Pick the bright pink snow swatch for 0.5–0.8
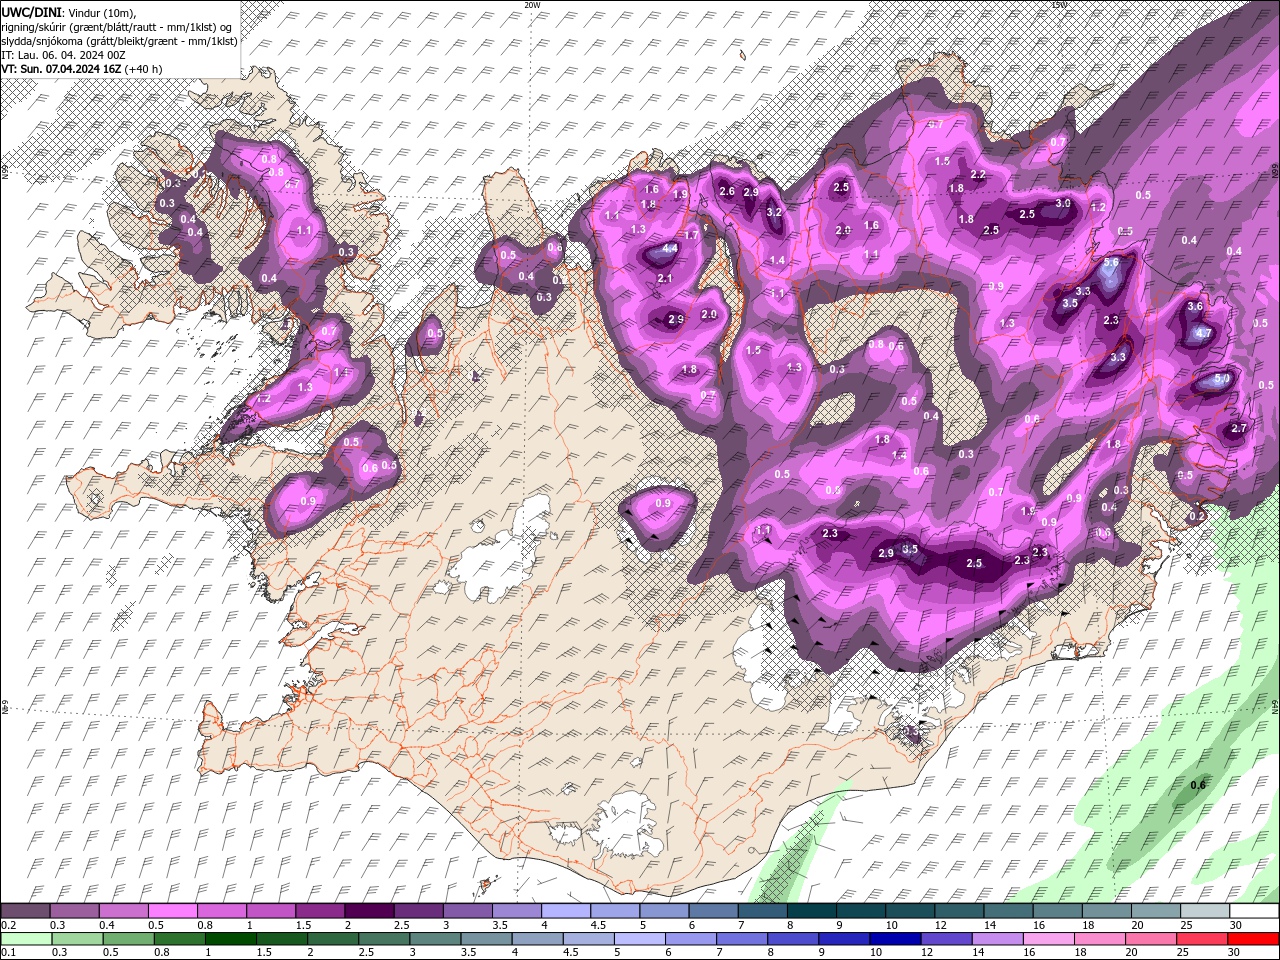Viewport: 1280px width, 960px height. coord(172,911)
